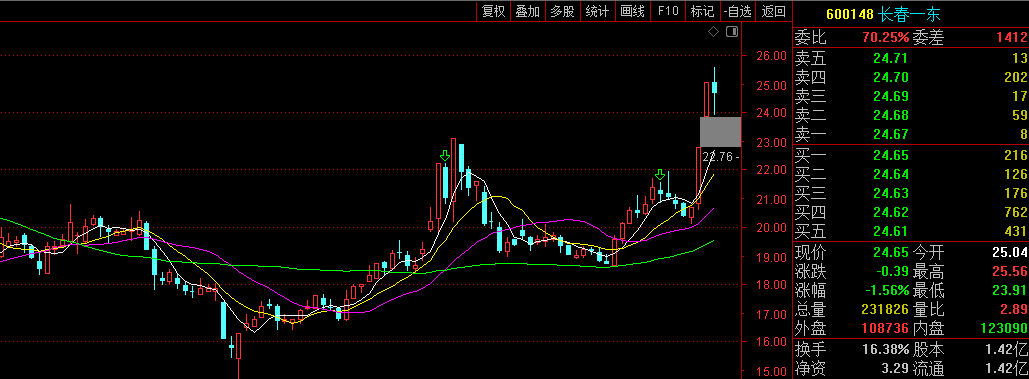Open the 统计 statistics tool
The image size is (1029, 379).
(x=597, y=11)
